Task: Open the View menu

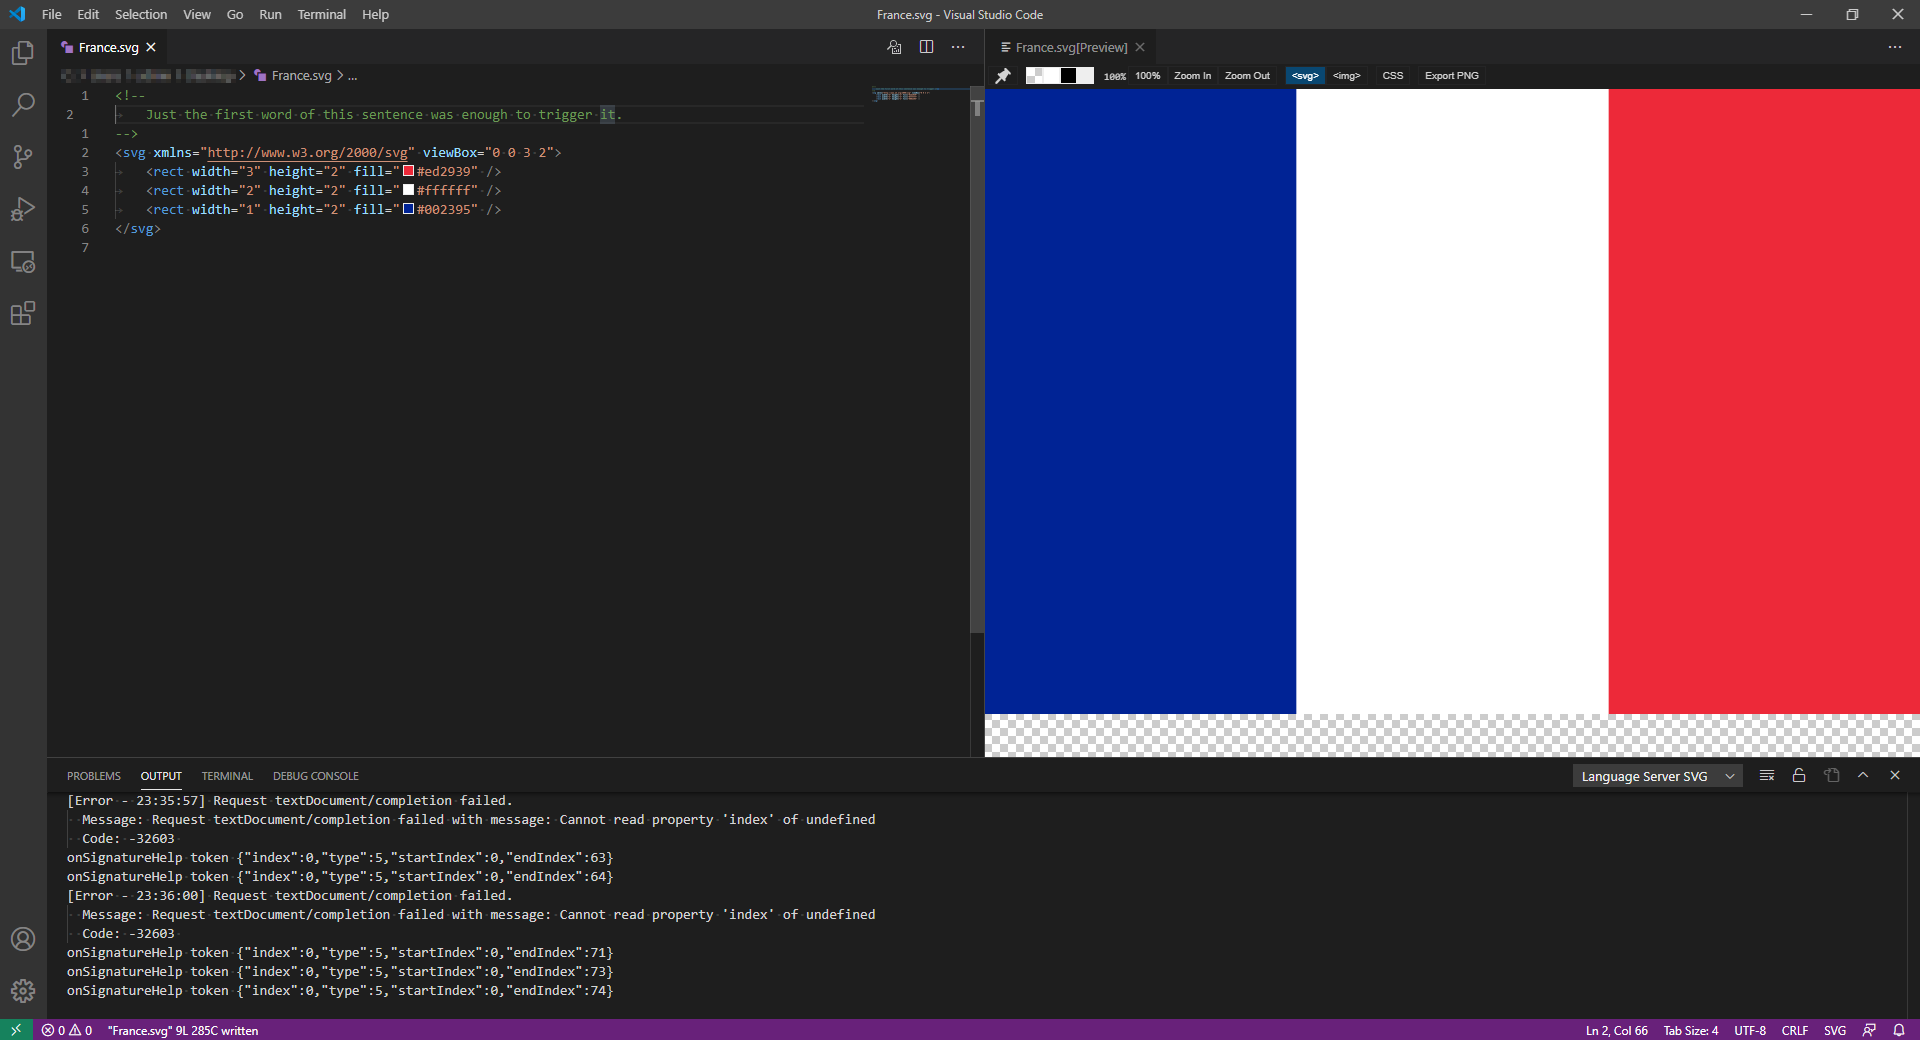Action: coord(197,14)
